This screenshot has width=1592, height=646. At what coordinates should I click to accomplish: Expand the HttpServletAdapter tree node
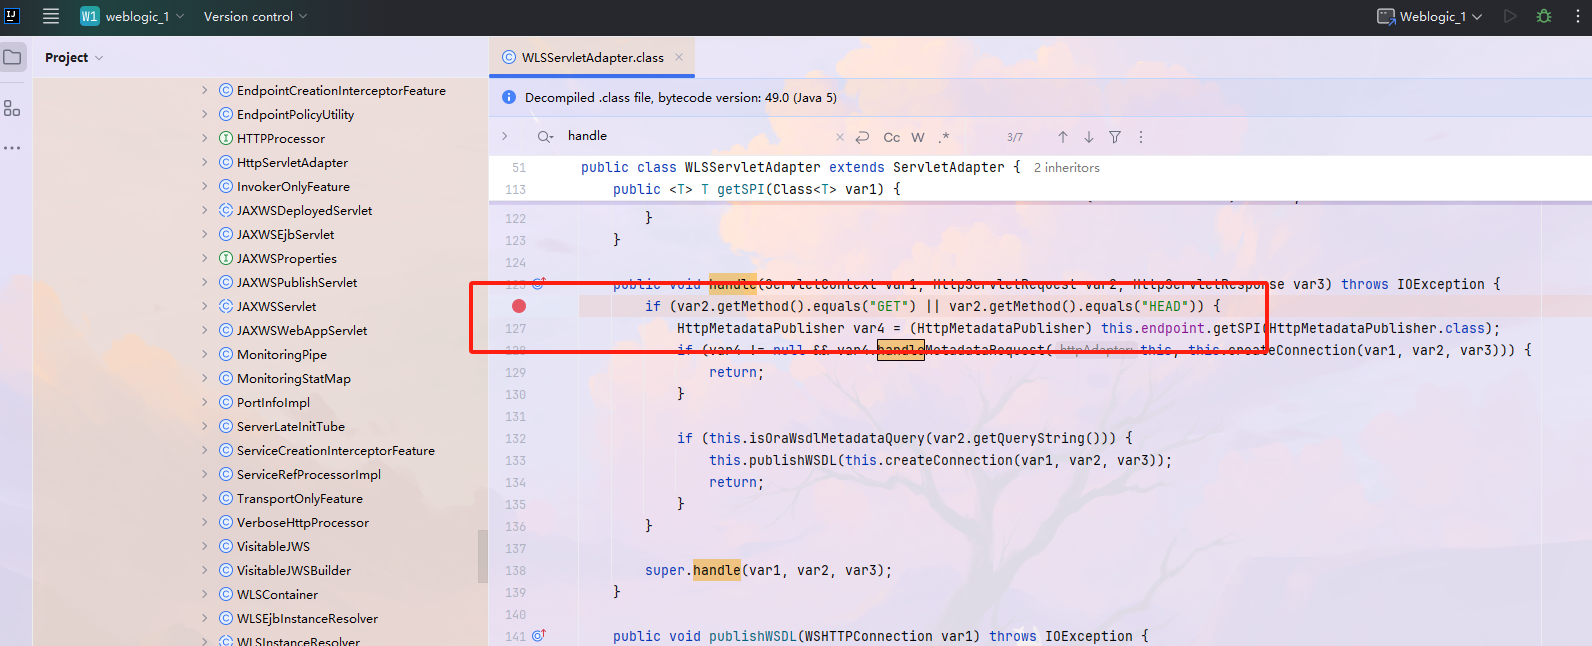[x=205, y=162]
